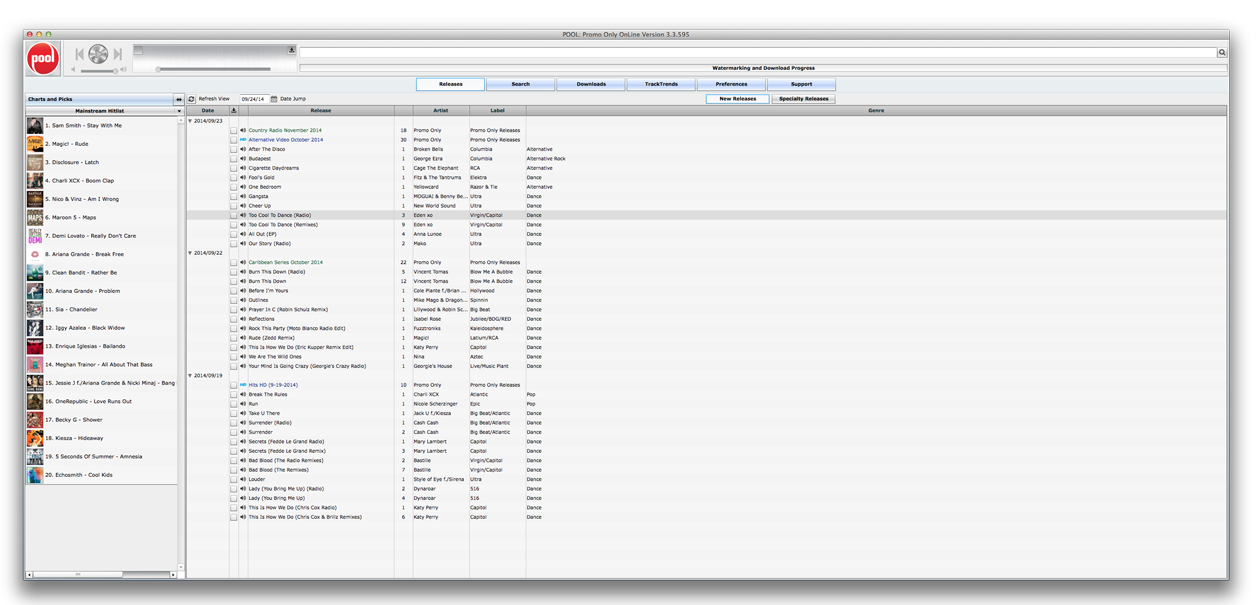Screen dimensions: 1260x605
Task: Preview Budapest with its speaker icon
Action: coord(243,159)
